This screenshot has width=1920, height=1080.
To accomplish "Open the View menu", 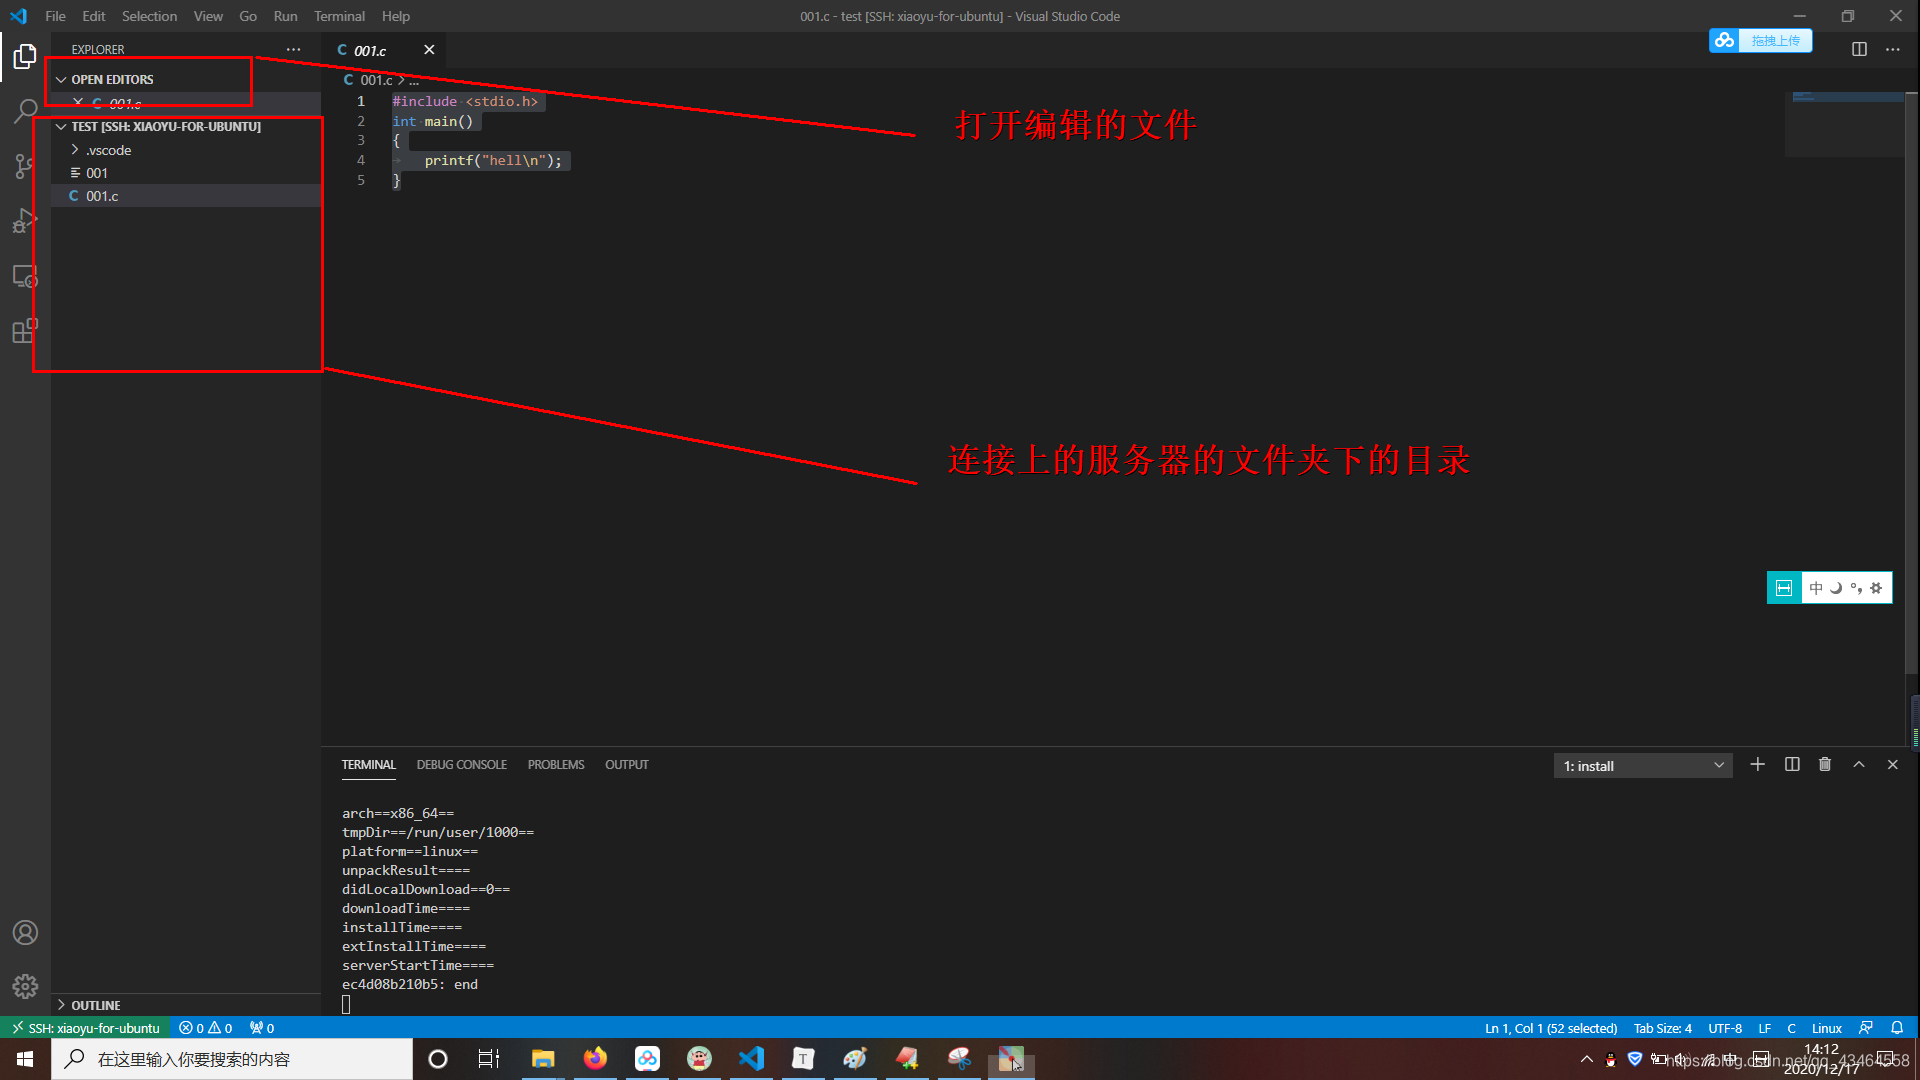I will tap(208, 16).
